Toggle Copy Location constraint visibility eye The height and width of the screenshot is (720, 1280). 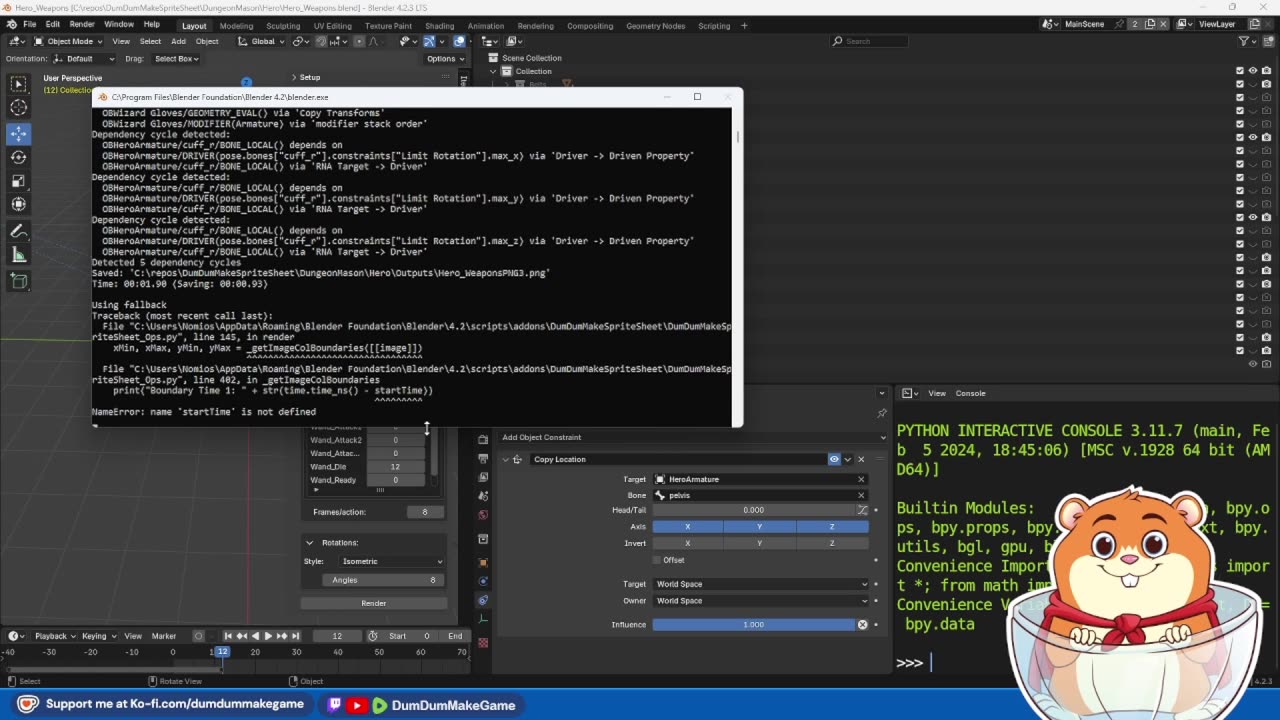click(x=834, y=459)
